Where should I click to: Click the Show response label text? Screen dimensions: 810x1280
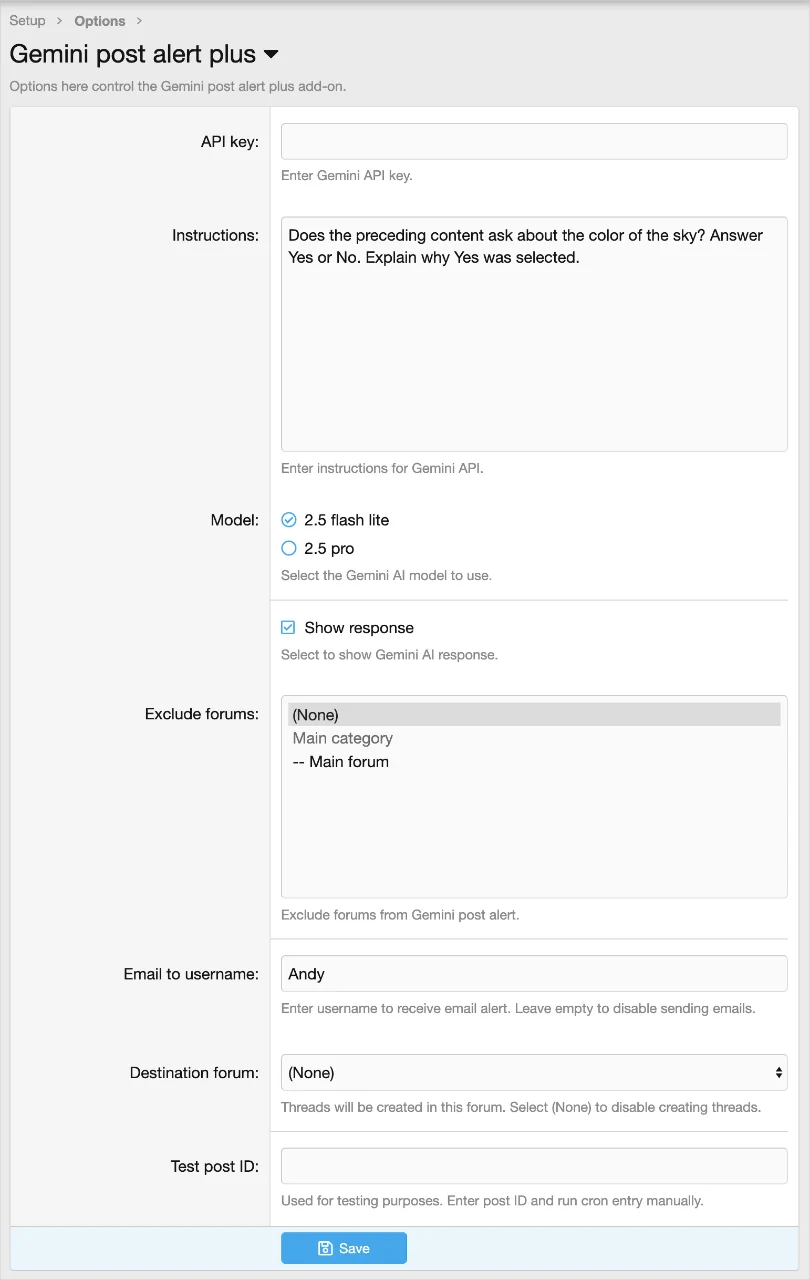click(359, 628)
